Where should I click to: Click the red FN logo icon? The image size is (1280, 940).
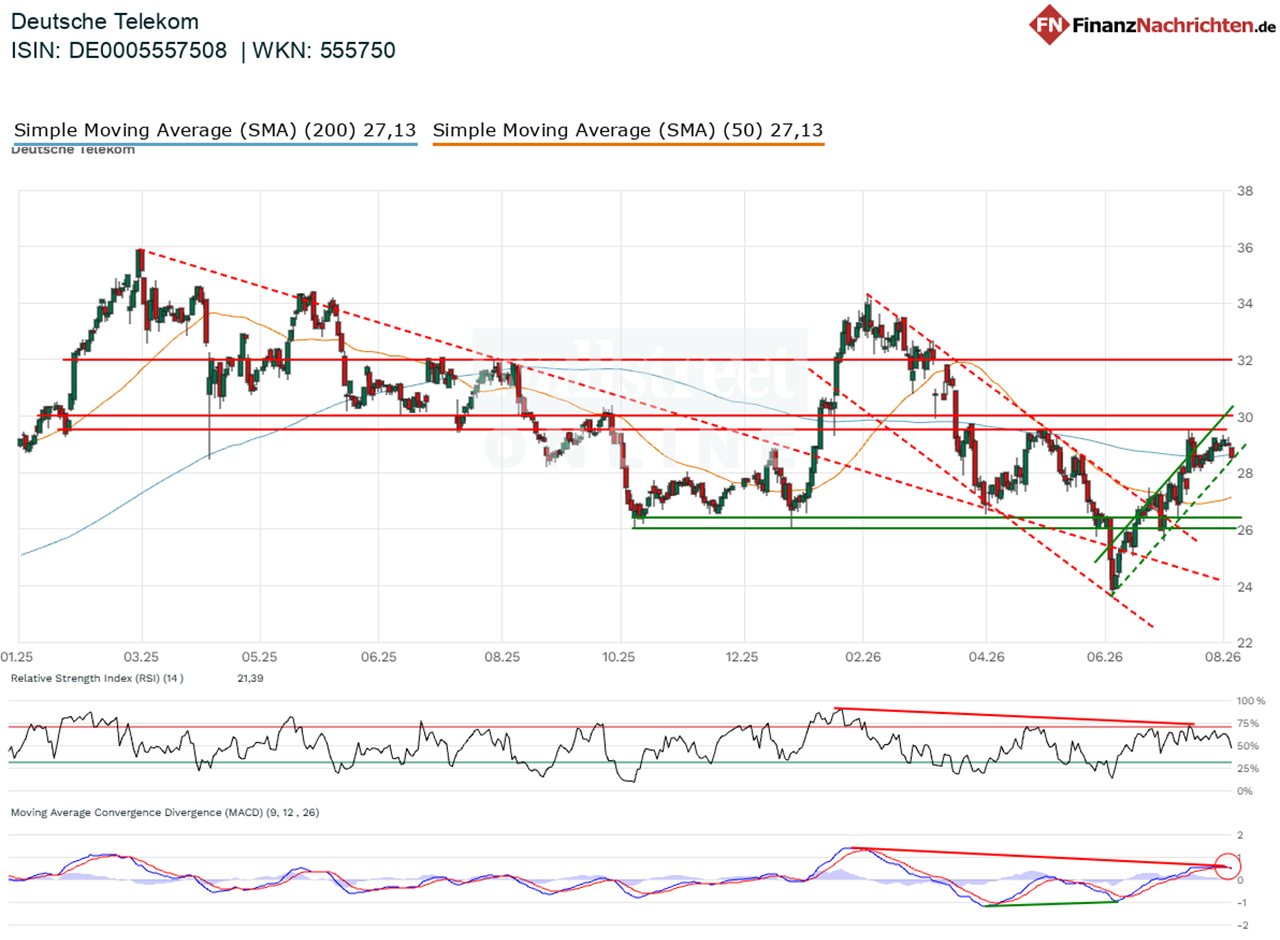pyautogui.click(x=1049, y=24)
